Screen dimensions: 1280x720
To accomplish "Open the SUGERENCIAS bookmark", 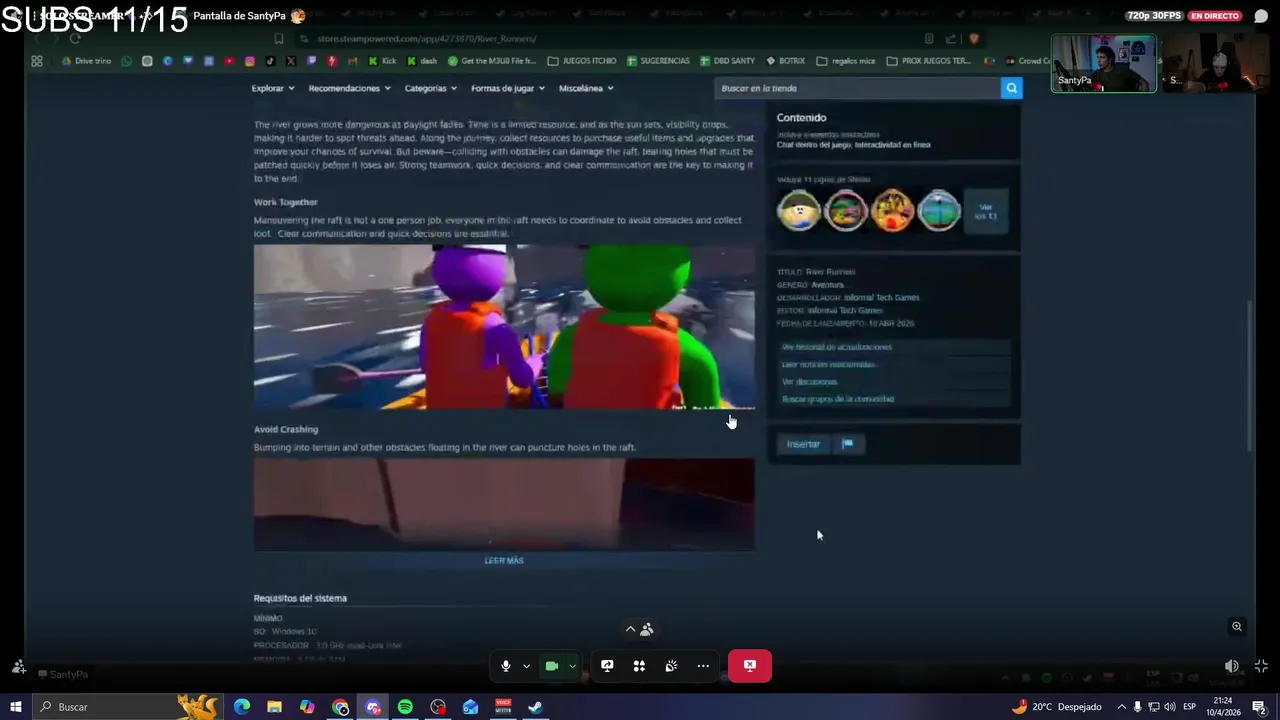I will tap(658, 61).
